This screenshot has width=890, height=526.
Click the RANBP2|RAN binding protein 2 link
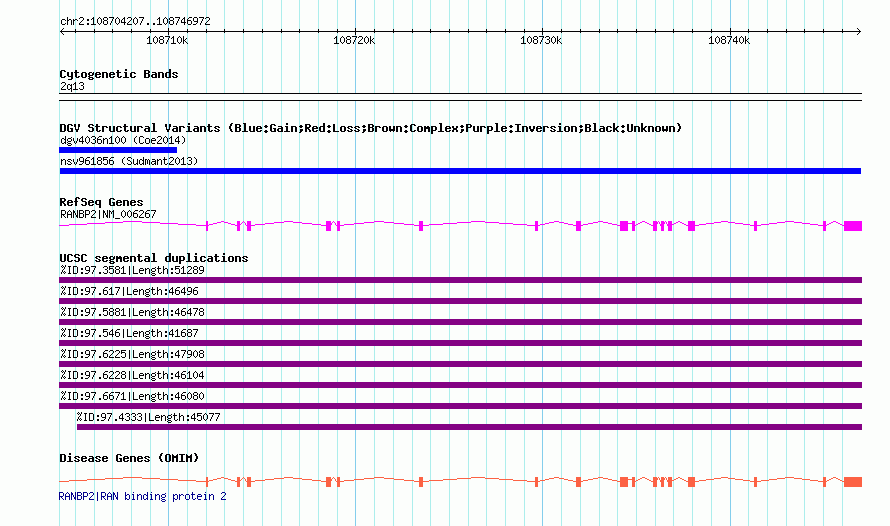[142, 496]
